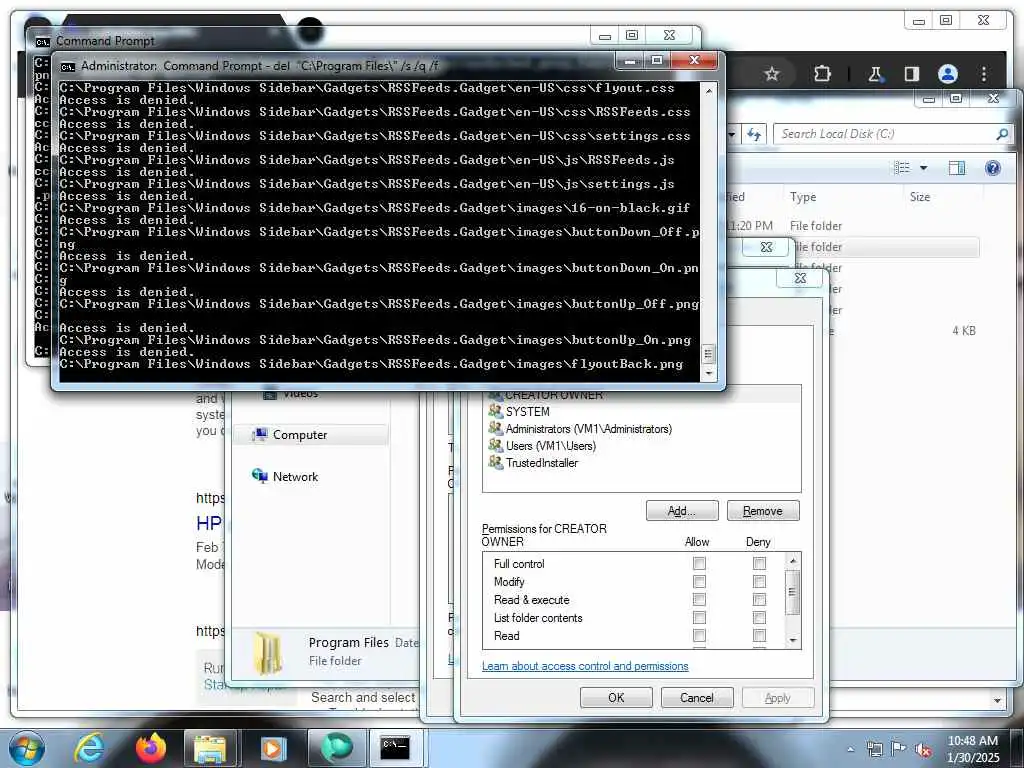
Task: Click command prompt scrollbar up arrow
Action: (709, 91)
